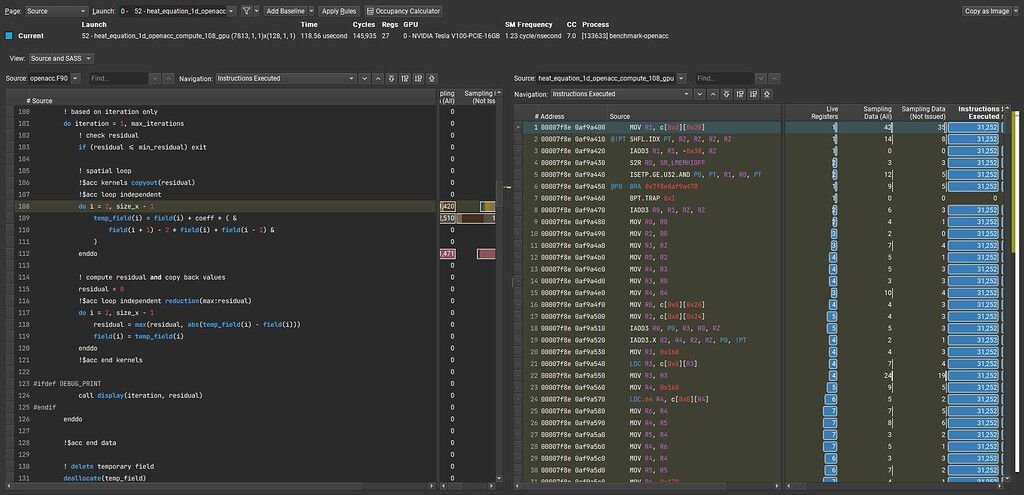Image resolution: width=1024 pixels, height=495 pixels.
Task: Click the last jump icon in left Navigation toolbar
Action: 432,78
